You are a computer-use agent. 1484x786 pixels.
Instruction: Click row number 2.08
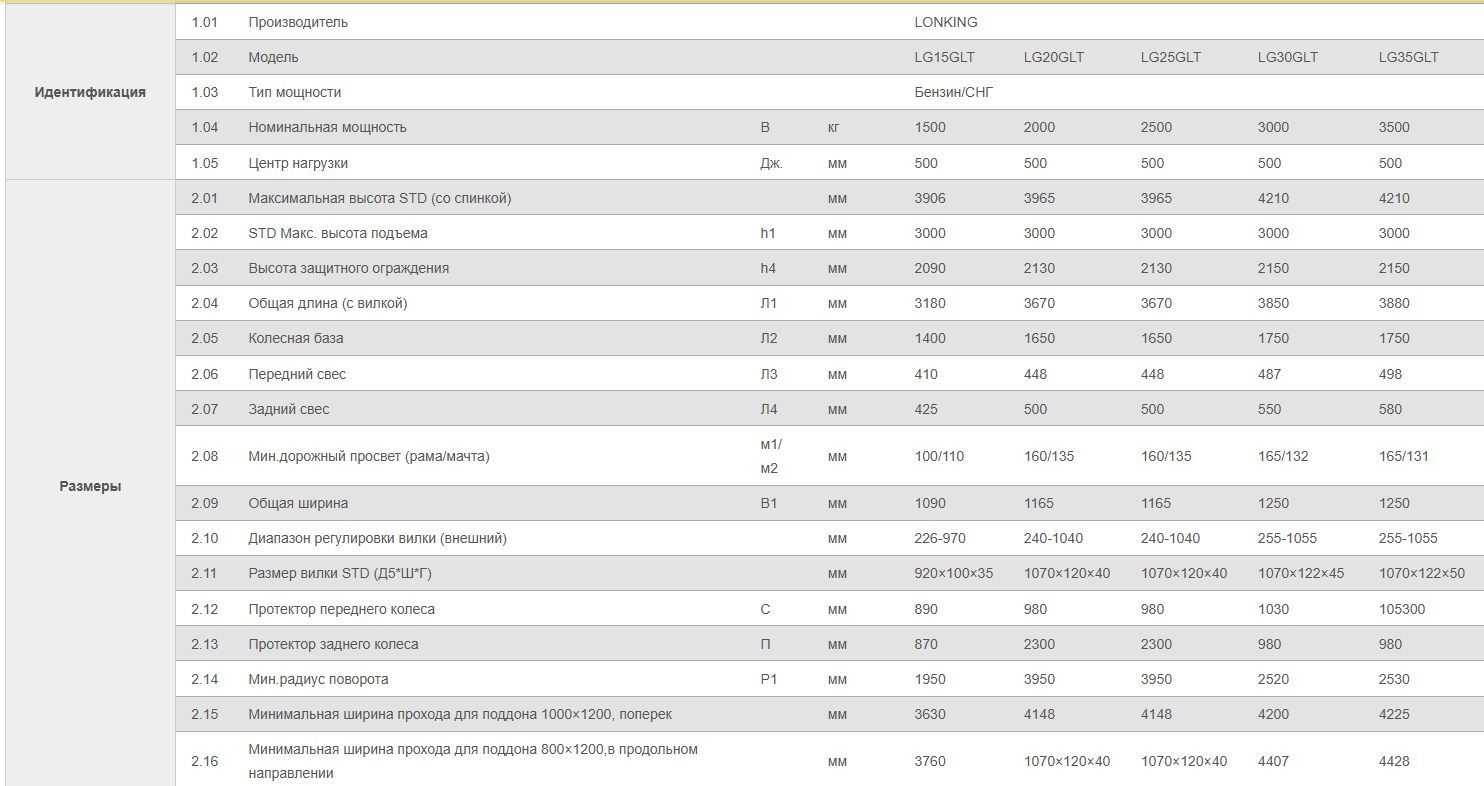coord(204,456)
